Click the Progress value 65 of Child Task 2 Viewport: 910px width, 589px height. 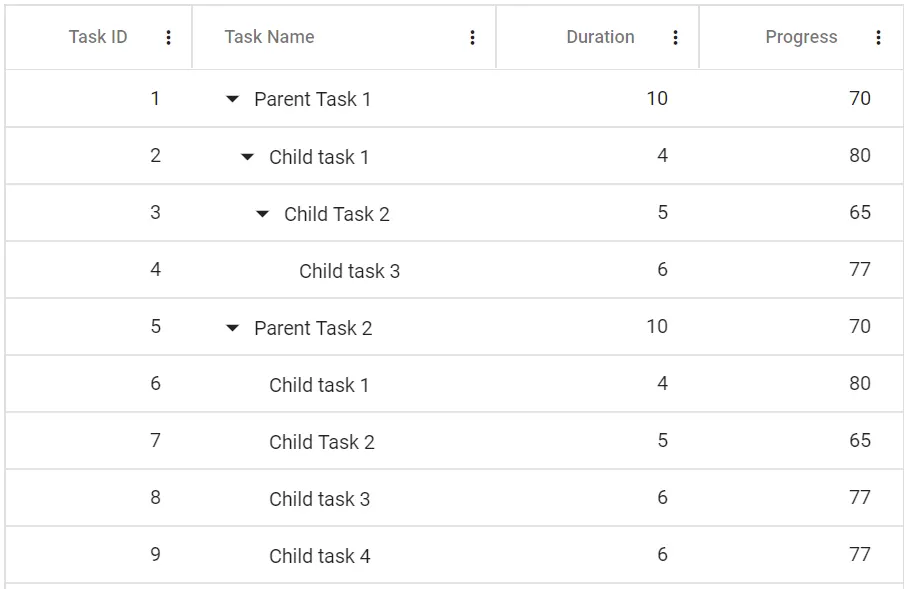(862, 213)
